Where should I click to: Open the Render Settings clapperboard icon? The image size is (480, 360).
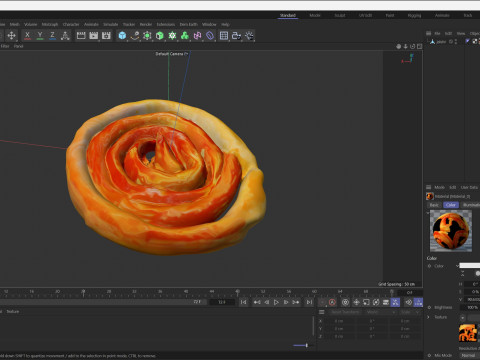click(106, 35)
